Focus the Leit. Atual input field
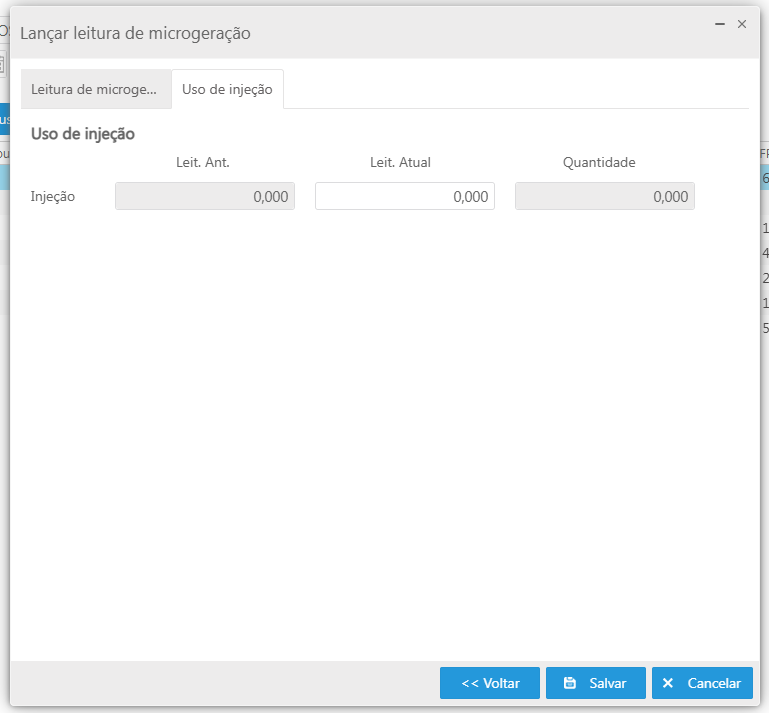The width and height of the screenshot is (769, 713). [x=405, y=196]
